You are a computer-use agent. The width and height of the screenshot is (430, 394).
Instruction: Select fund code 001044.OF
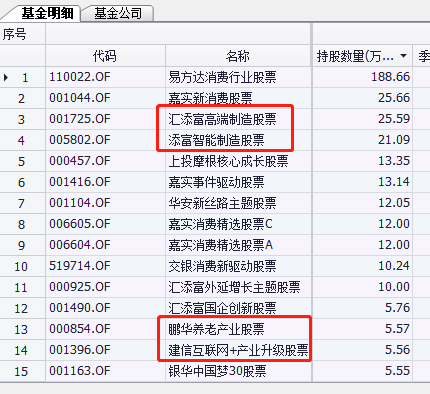(80, 98)
